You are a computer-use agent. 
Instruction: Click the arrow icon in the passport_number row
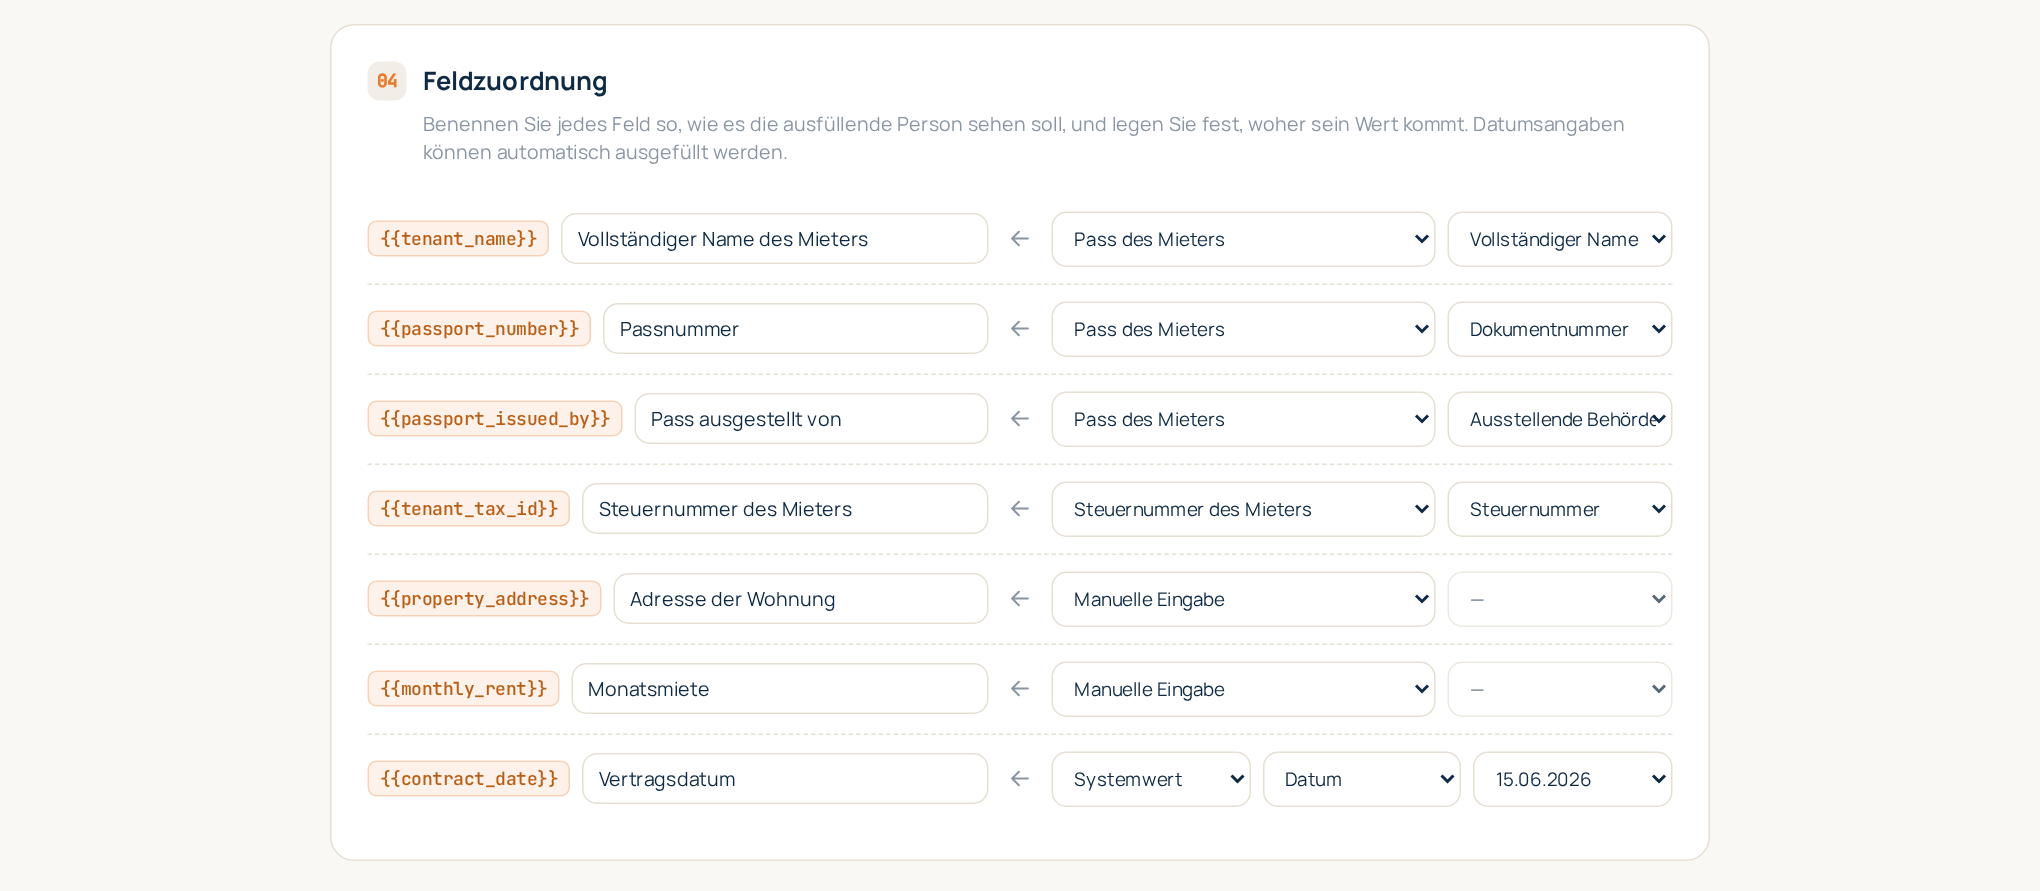click(x=1020, y=329)
